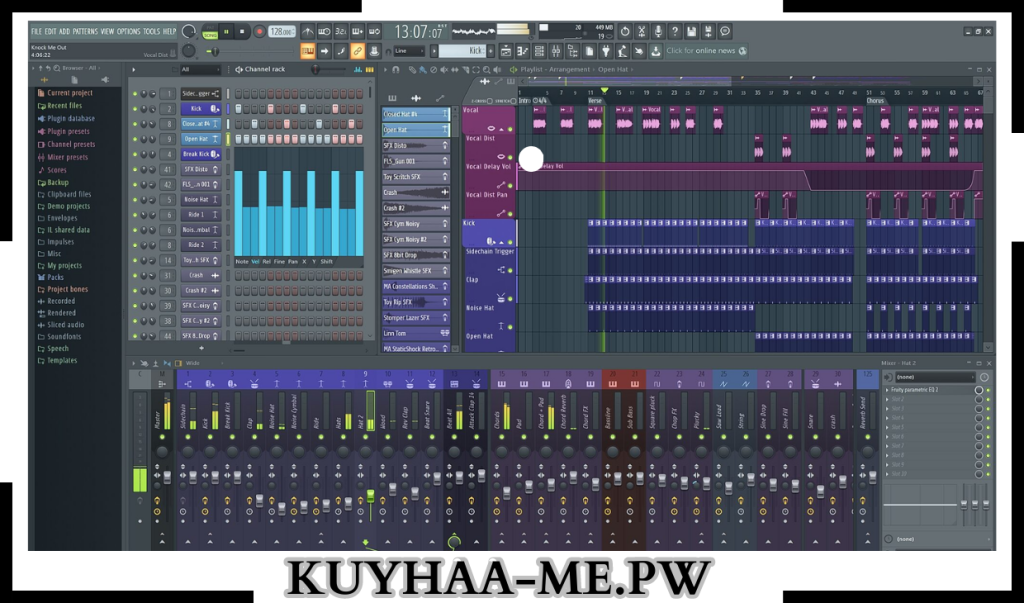Viewport: 1024px width, 603px height.
Task: Open the plugin picker plug icon
Action: 605,51
